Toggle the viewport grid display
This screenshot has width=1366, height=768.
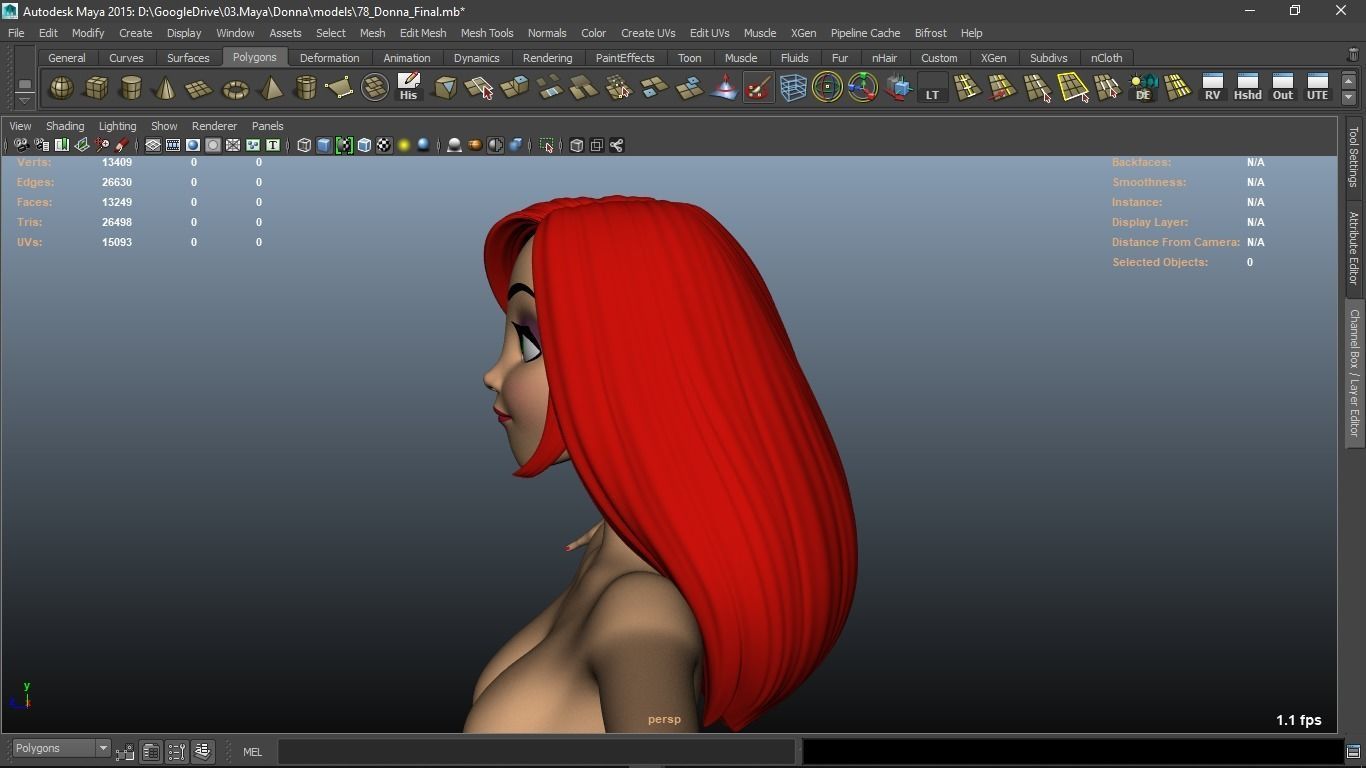click(153, 145)
